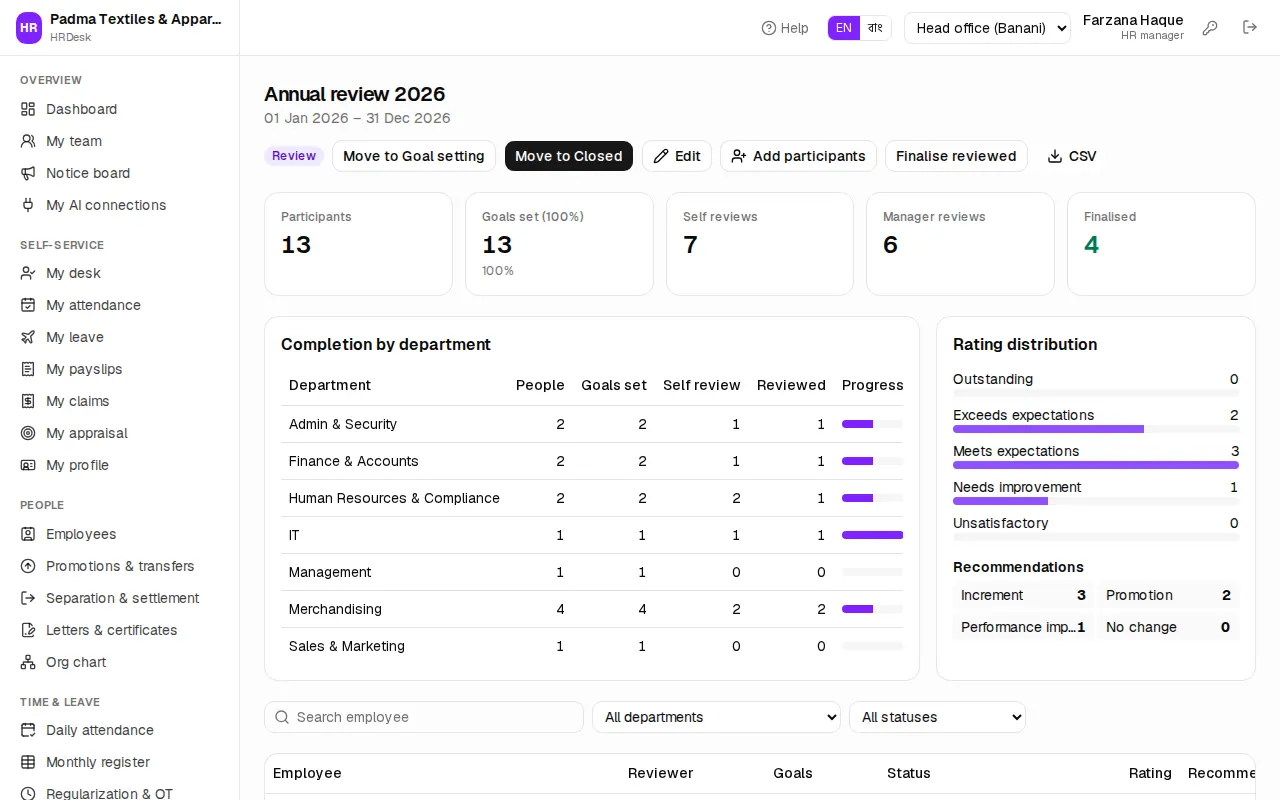The width and height of the screenshot is (1280, 800).
Task: Click the Org chart icon in sidebar
Action: tap(28, 662)
